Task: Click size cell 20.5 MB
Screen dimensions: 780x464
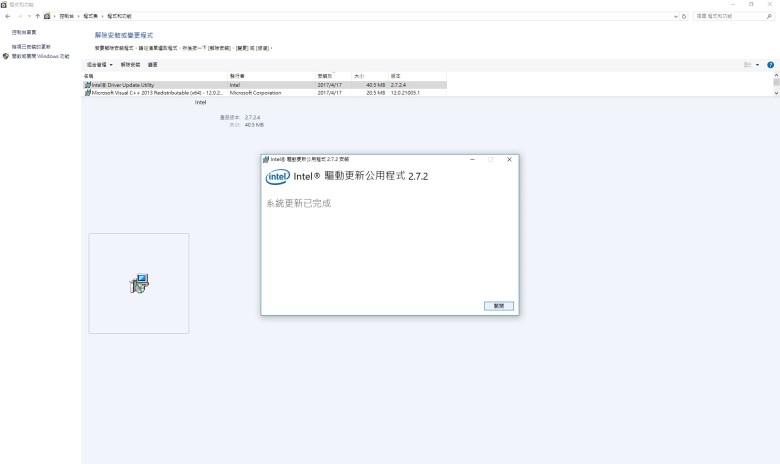Action: 376,93
